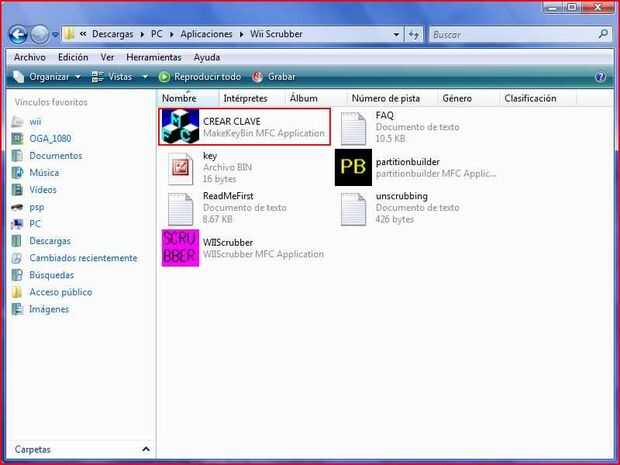620x465 pixels.
Task: Sort by the Álbum column header
Action: pos(316,98)
